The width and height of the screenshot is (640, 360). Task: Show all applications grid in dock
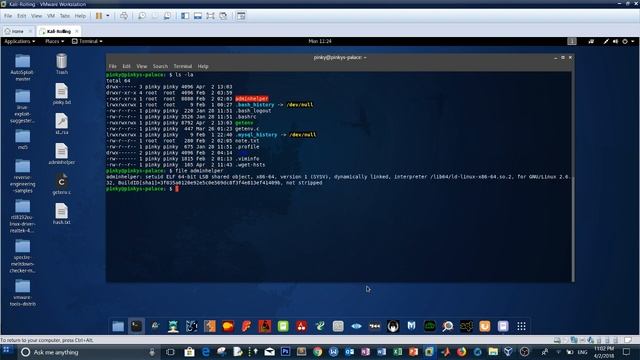[x=521, y=326]
